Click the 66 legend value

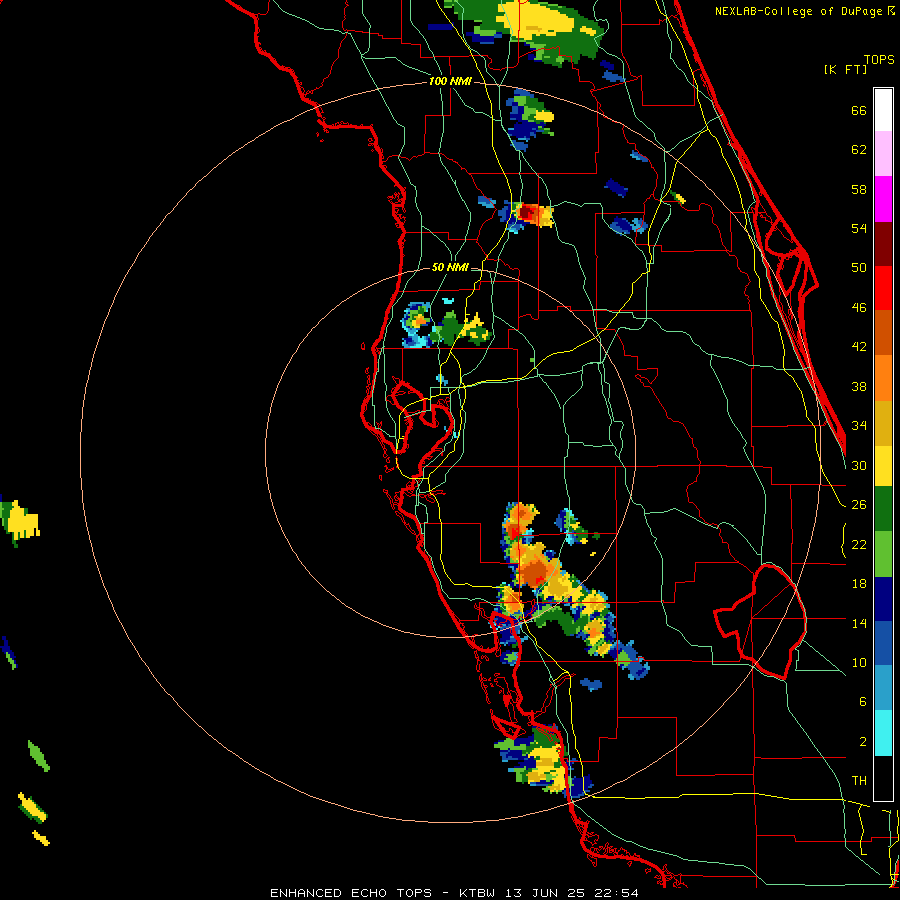(x=859, y=110)
